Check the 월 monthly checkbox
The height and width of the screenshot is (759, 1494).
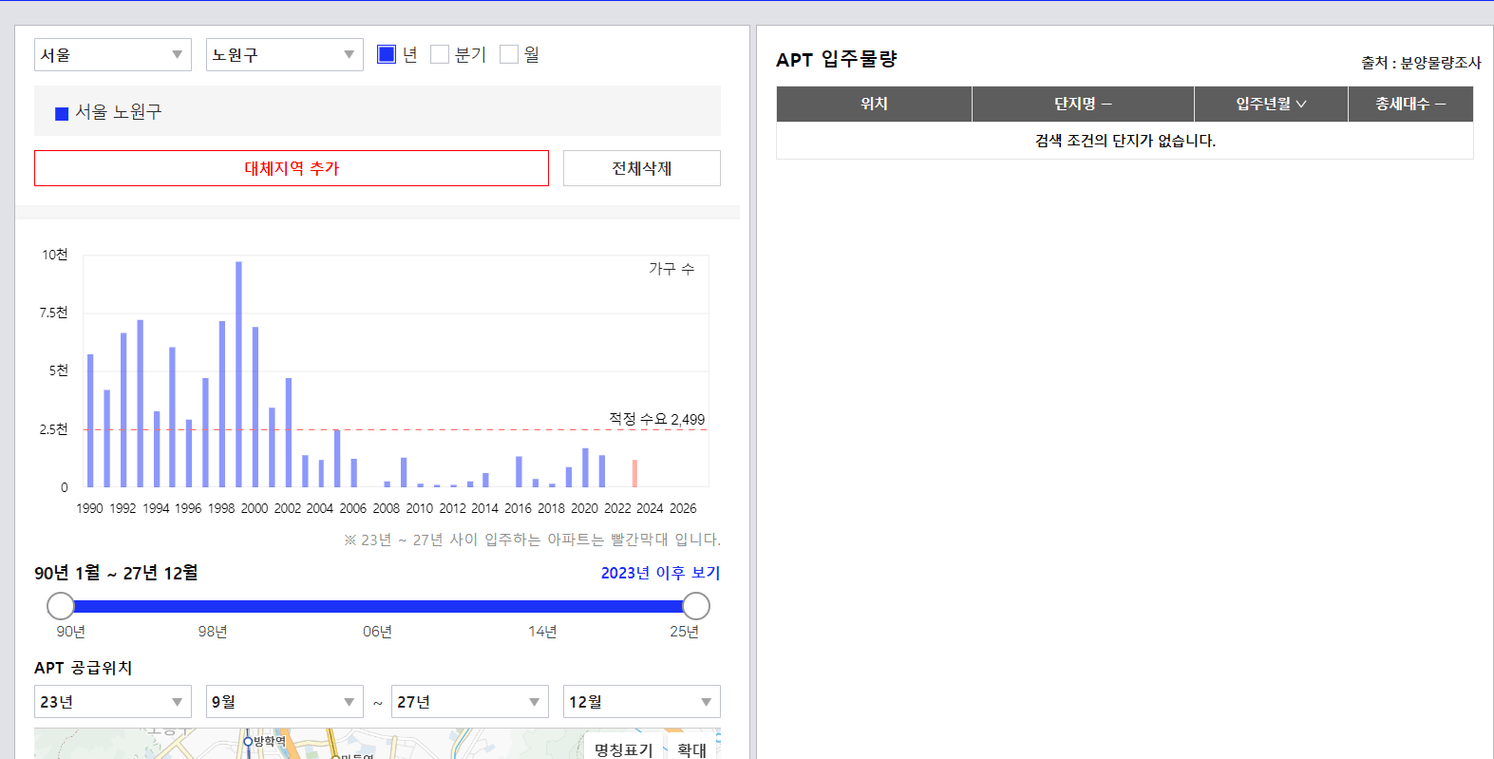click(x=509, y=54)
